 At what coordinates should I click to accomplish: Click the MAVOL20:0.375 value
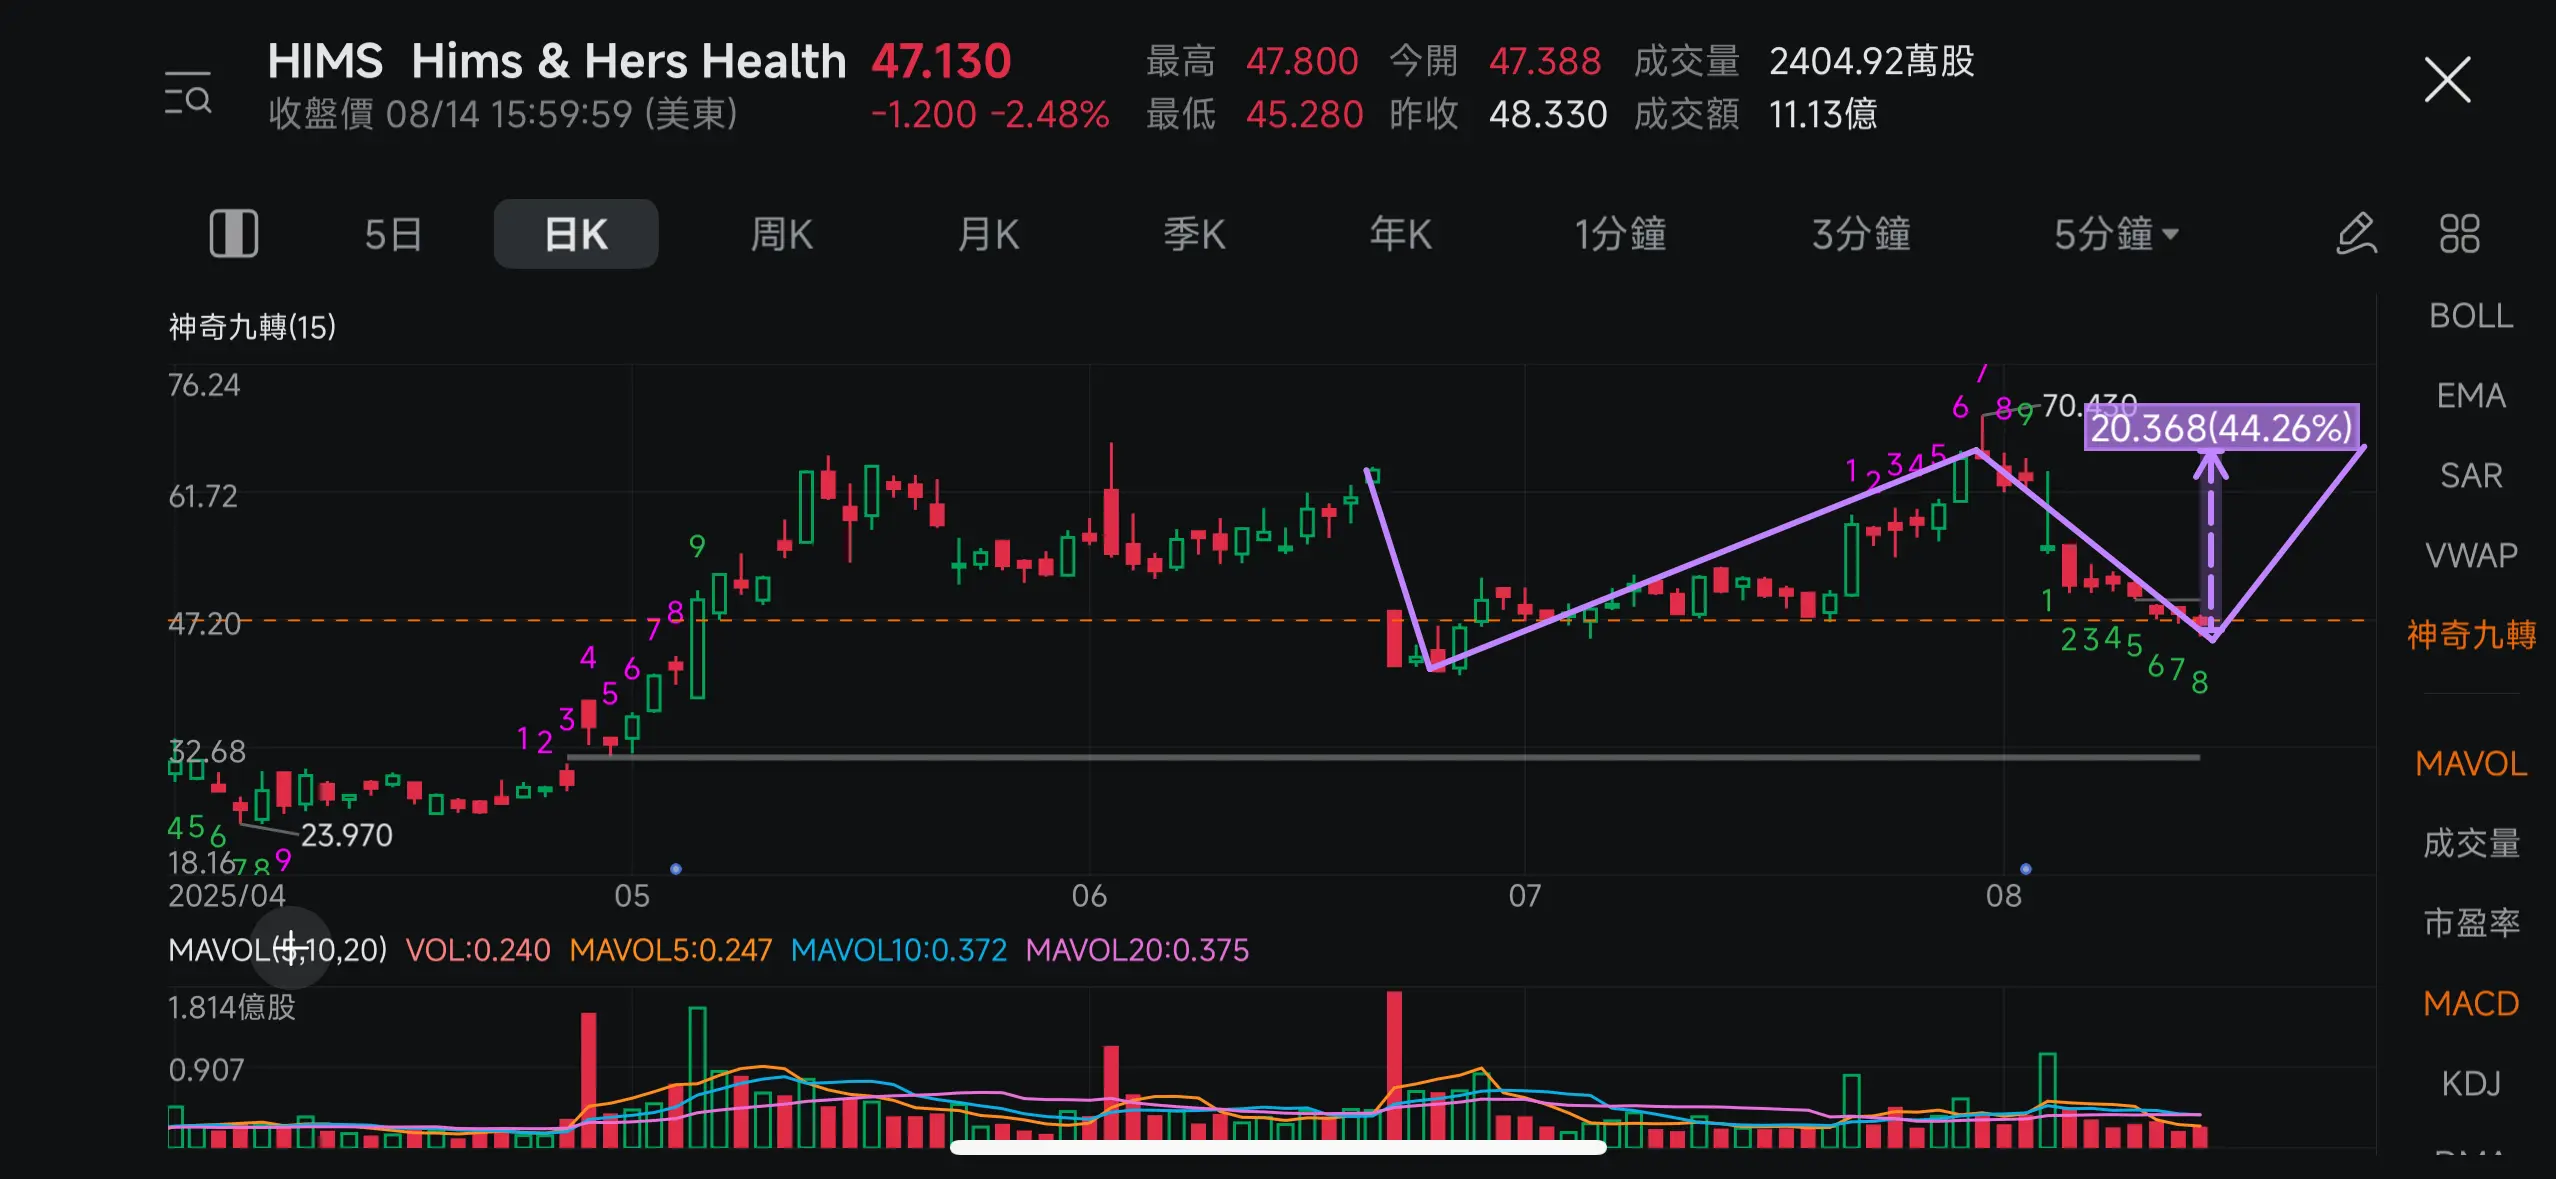click(x=1137, y=949)
